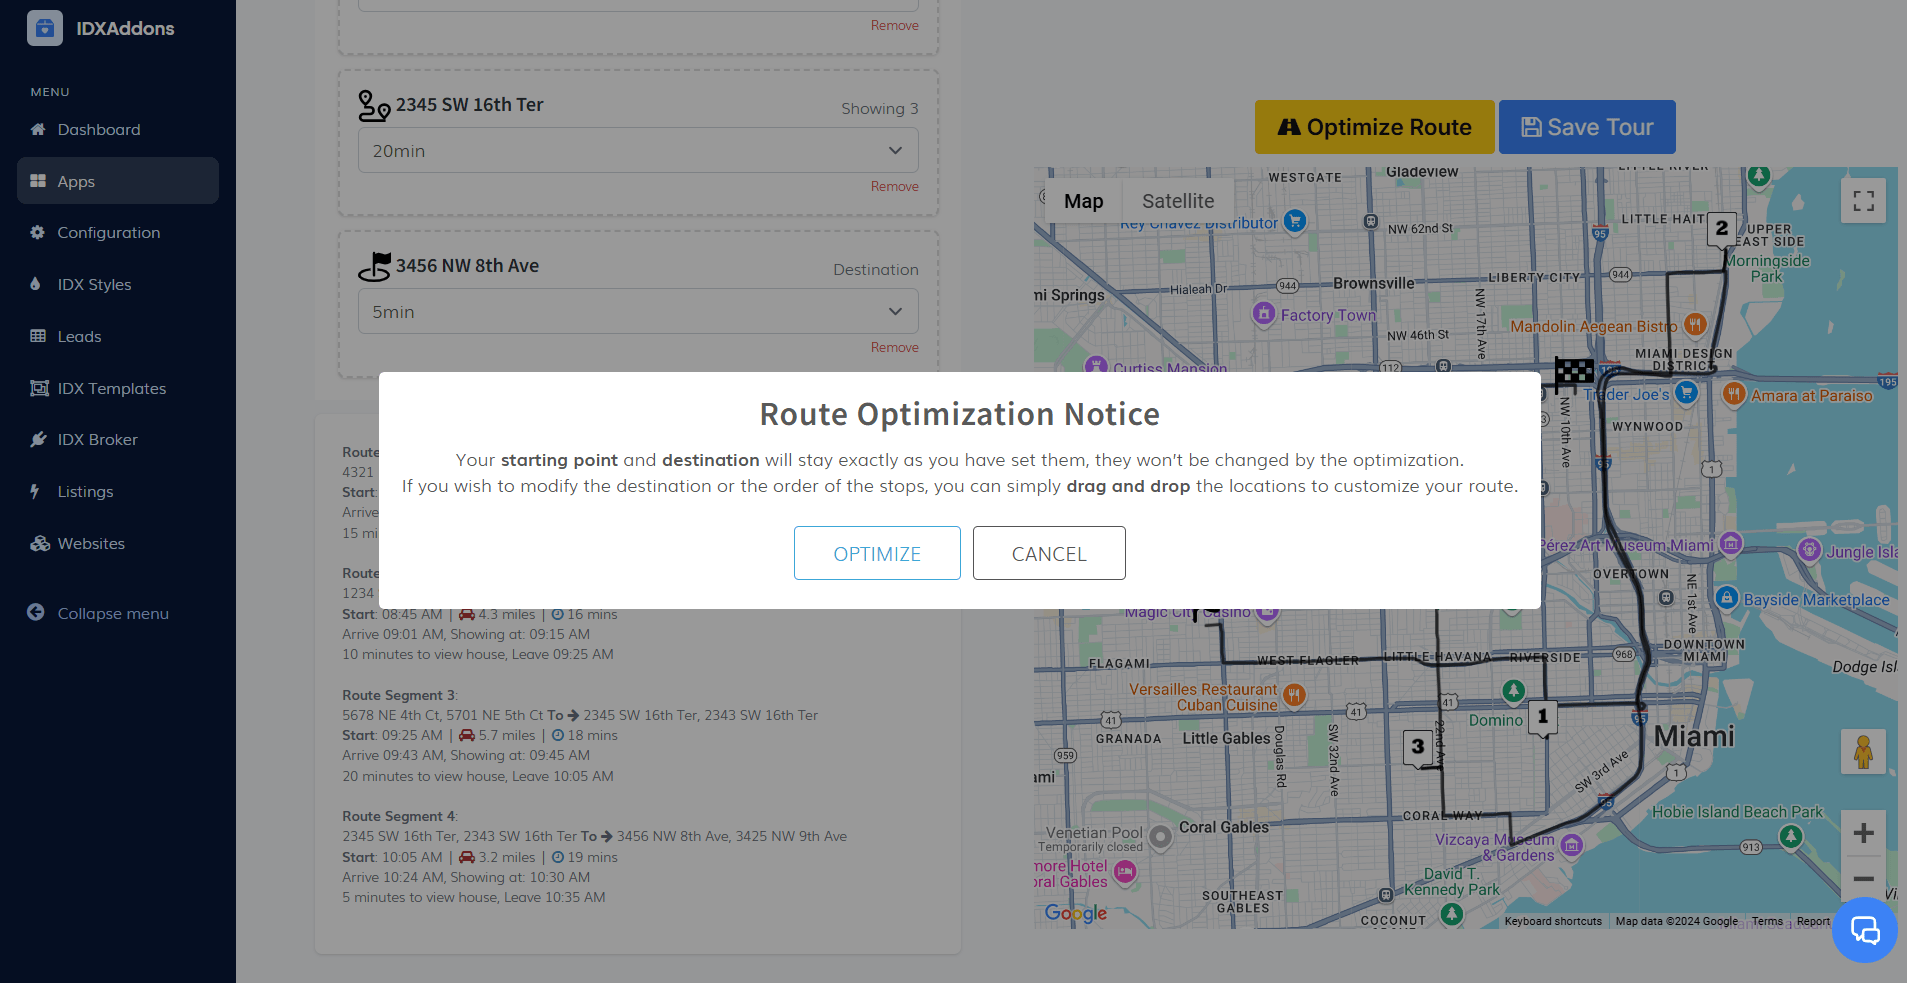The width and height of the screenshot is (1907, 983).
Task: Toggle fullscreen map view icon
Action: [1863, 201]
